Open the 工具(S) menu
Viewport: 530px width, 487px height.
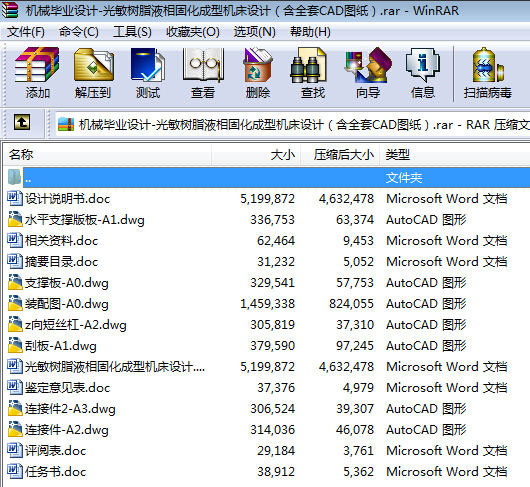[x=132, y=32]
